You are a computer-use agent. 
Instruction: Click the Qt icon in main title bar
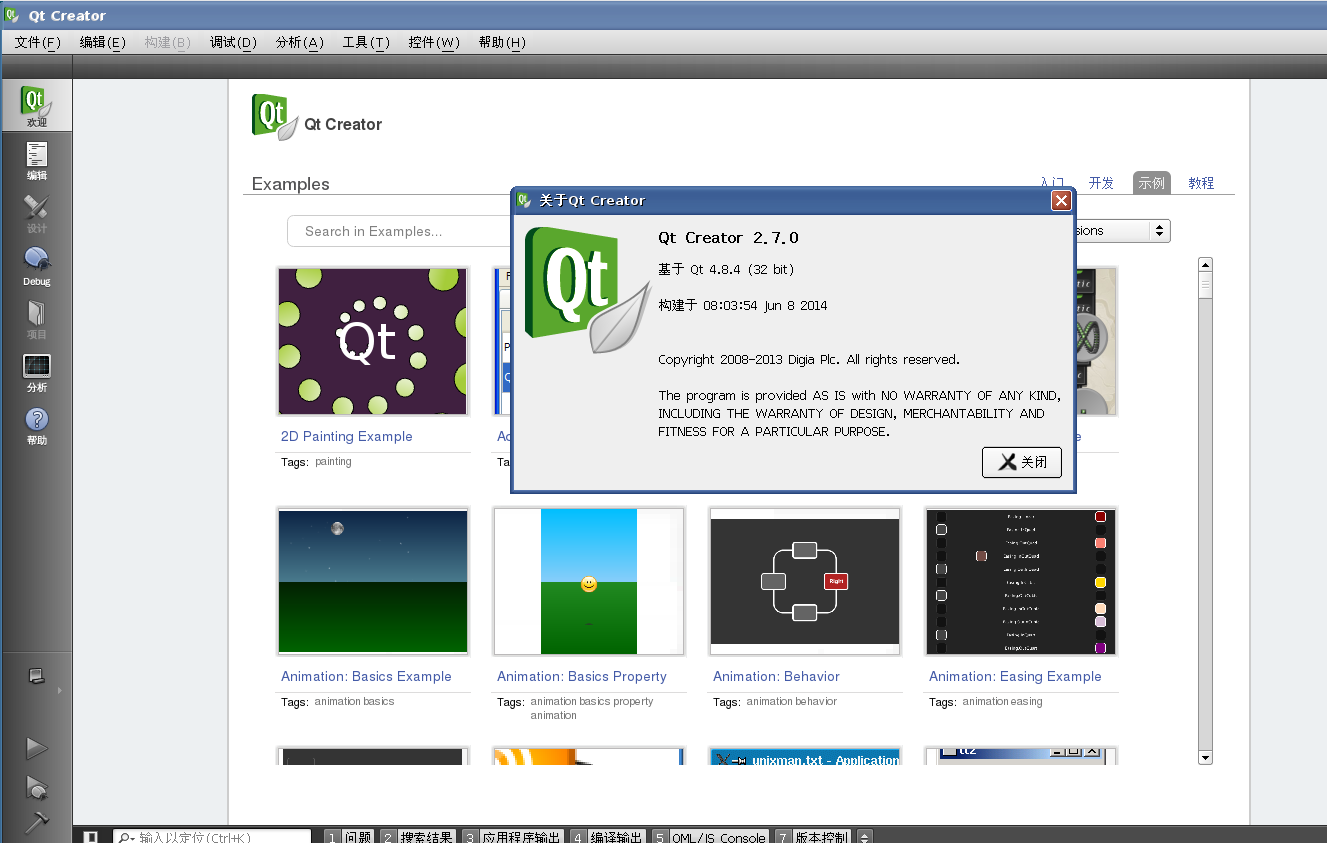[x=11, y=15]
